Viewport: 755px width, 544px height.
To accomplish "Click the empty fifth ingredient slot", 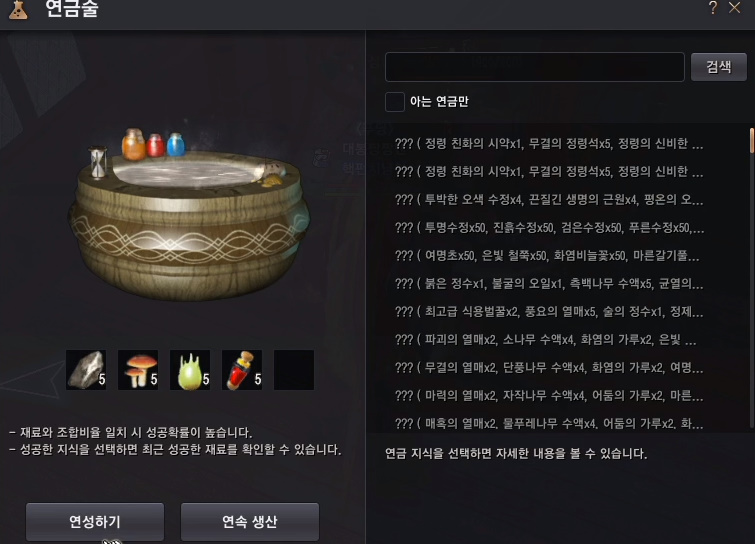I will coord(294,370).
